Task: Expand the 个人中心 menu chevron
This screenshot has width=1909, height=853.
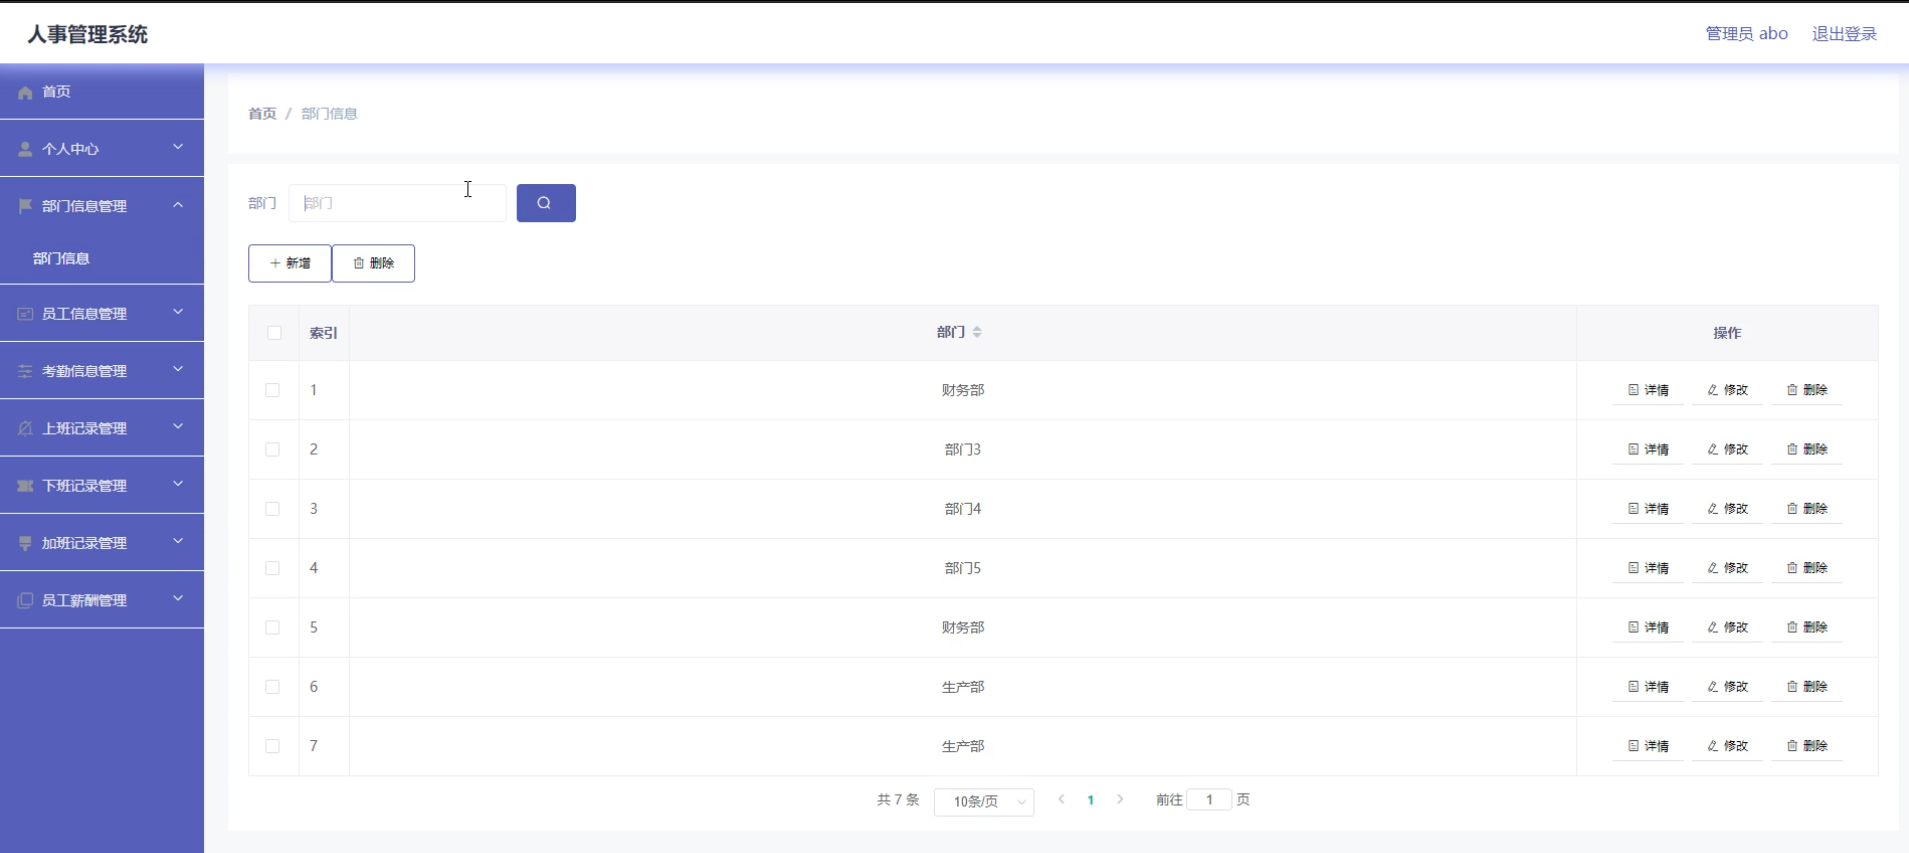Action: pos(178,147)
